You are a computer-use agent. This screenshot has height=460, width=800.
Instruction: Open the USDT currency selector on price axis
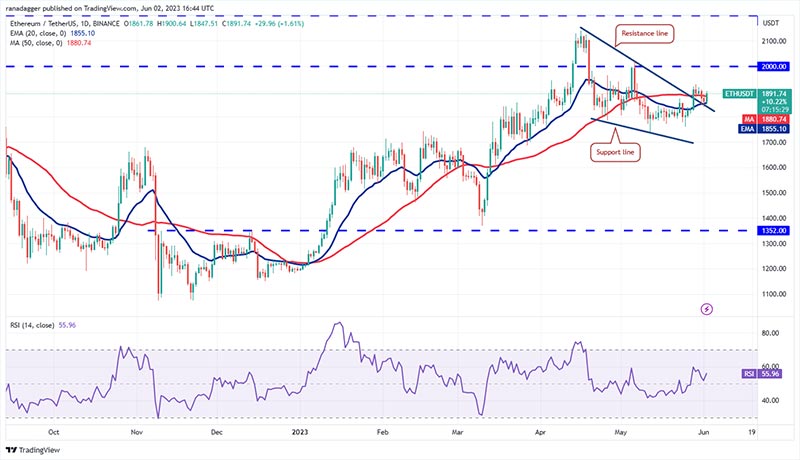[x=742, y=22]
